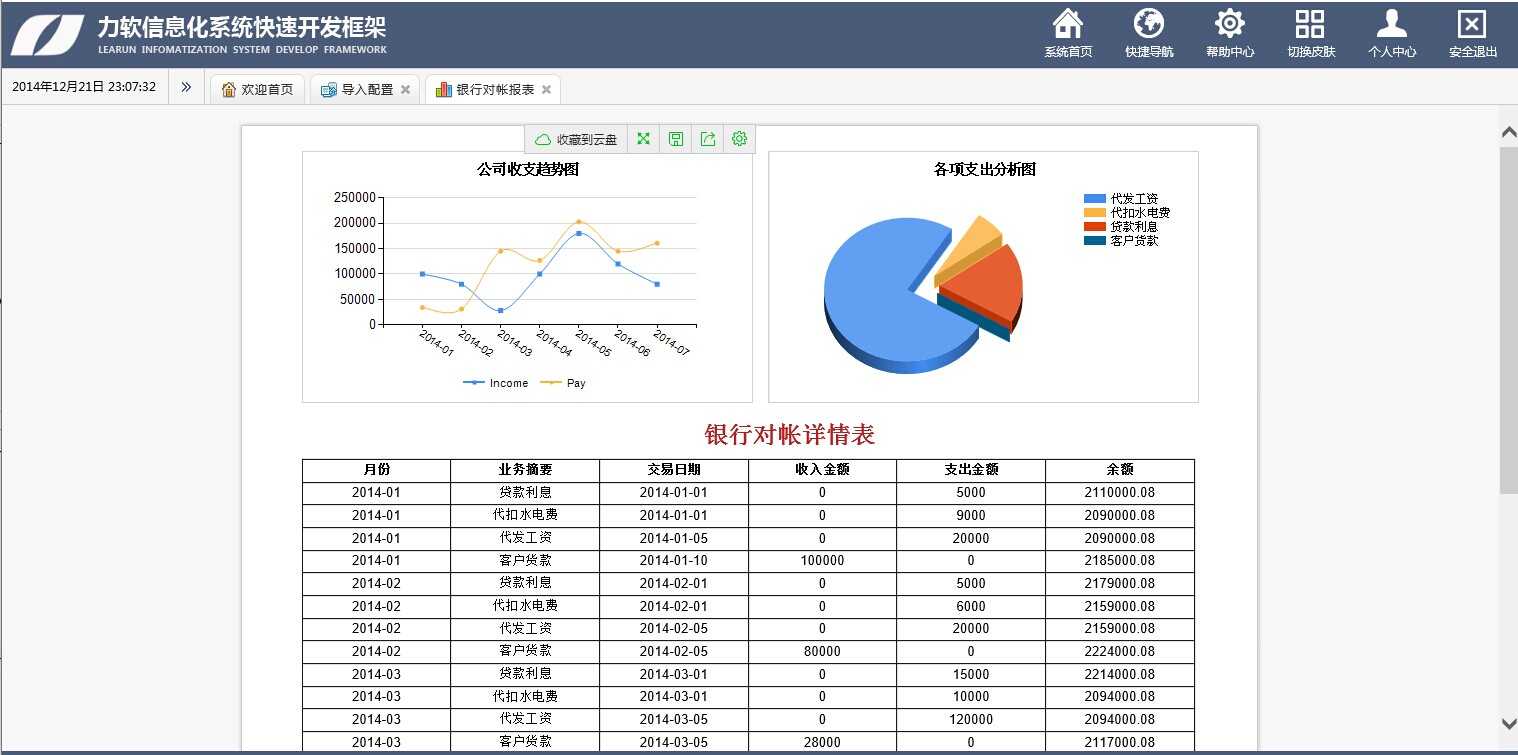Viewport: 1518px width, 755px height.
Task: Click 切换皮肤 to switch skin
Action: pos(1311,34)
